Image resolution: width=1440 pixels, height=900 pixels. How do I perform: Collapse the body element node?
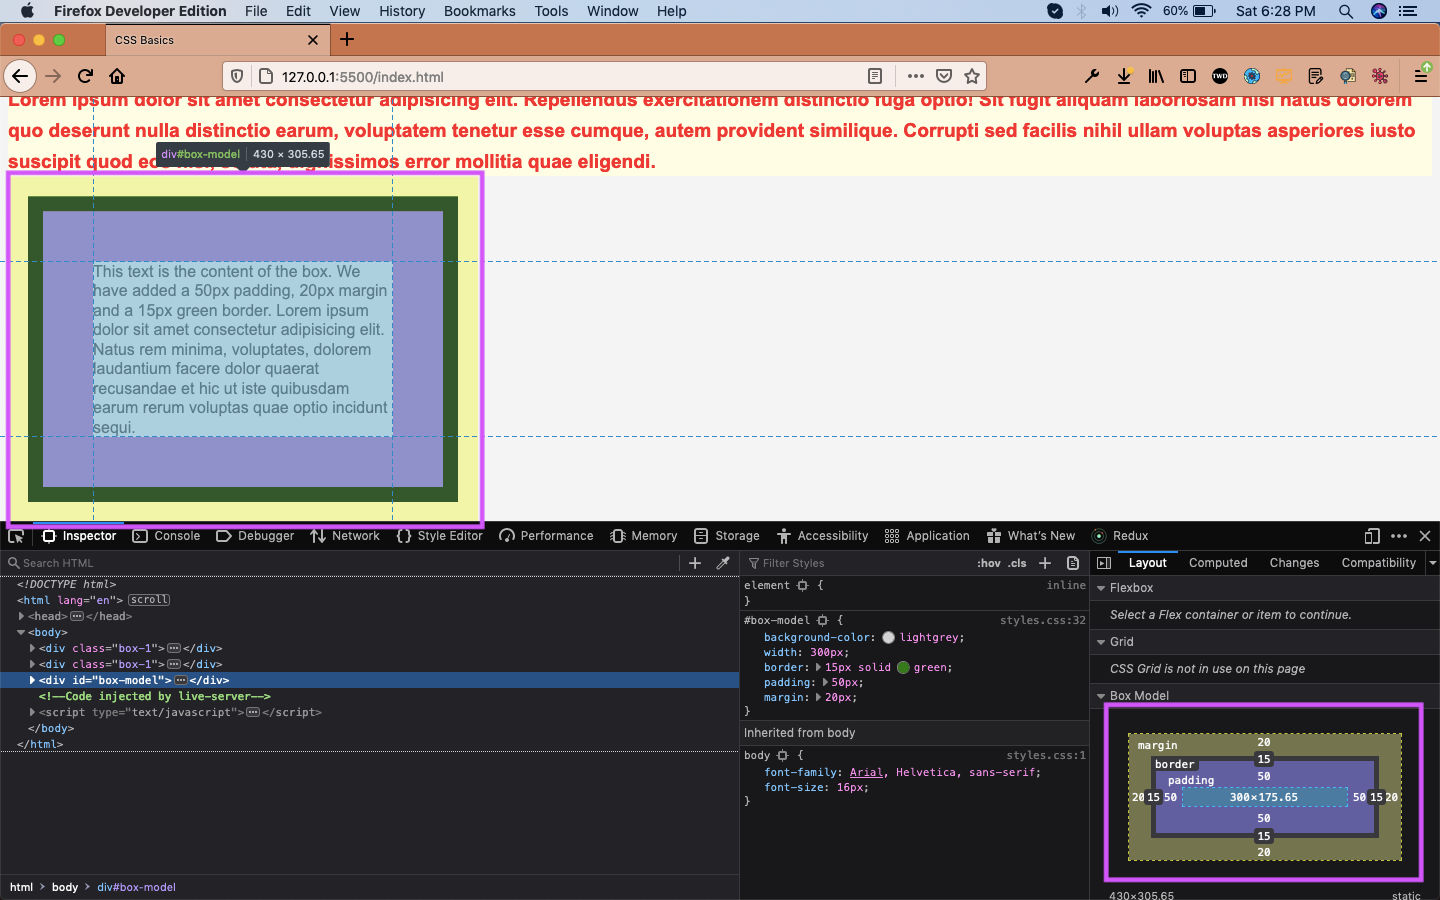pos(21,632)
